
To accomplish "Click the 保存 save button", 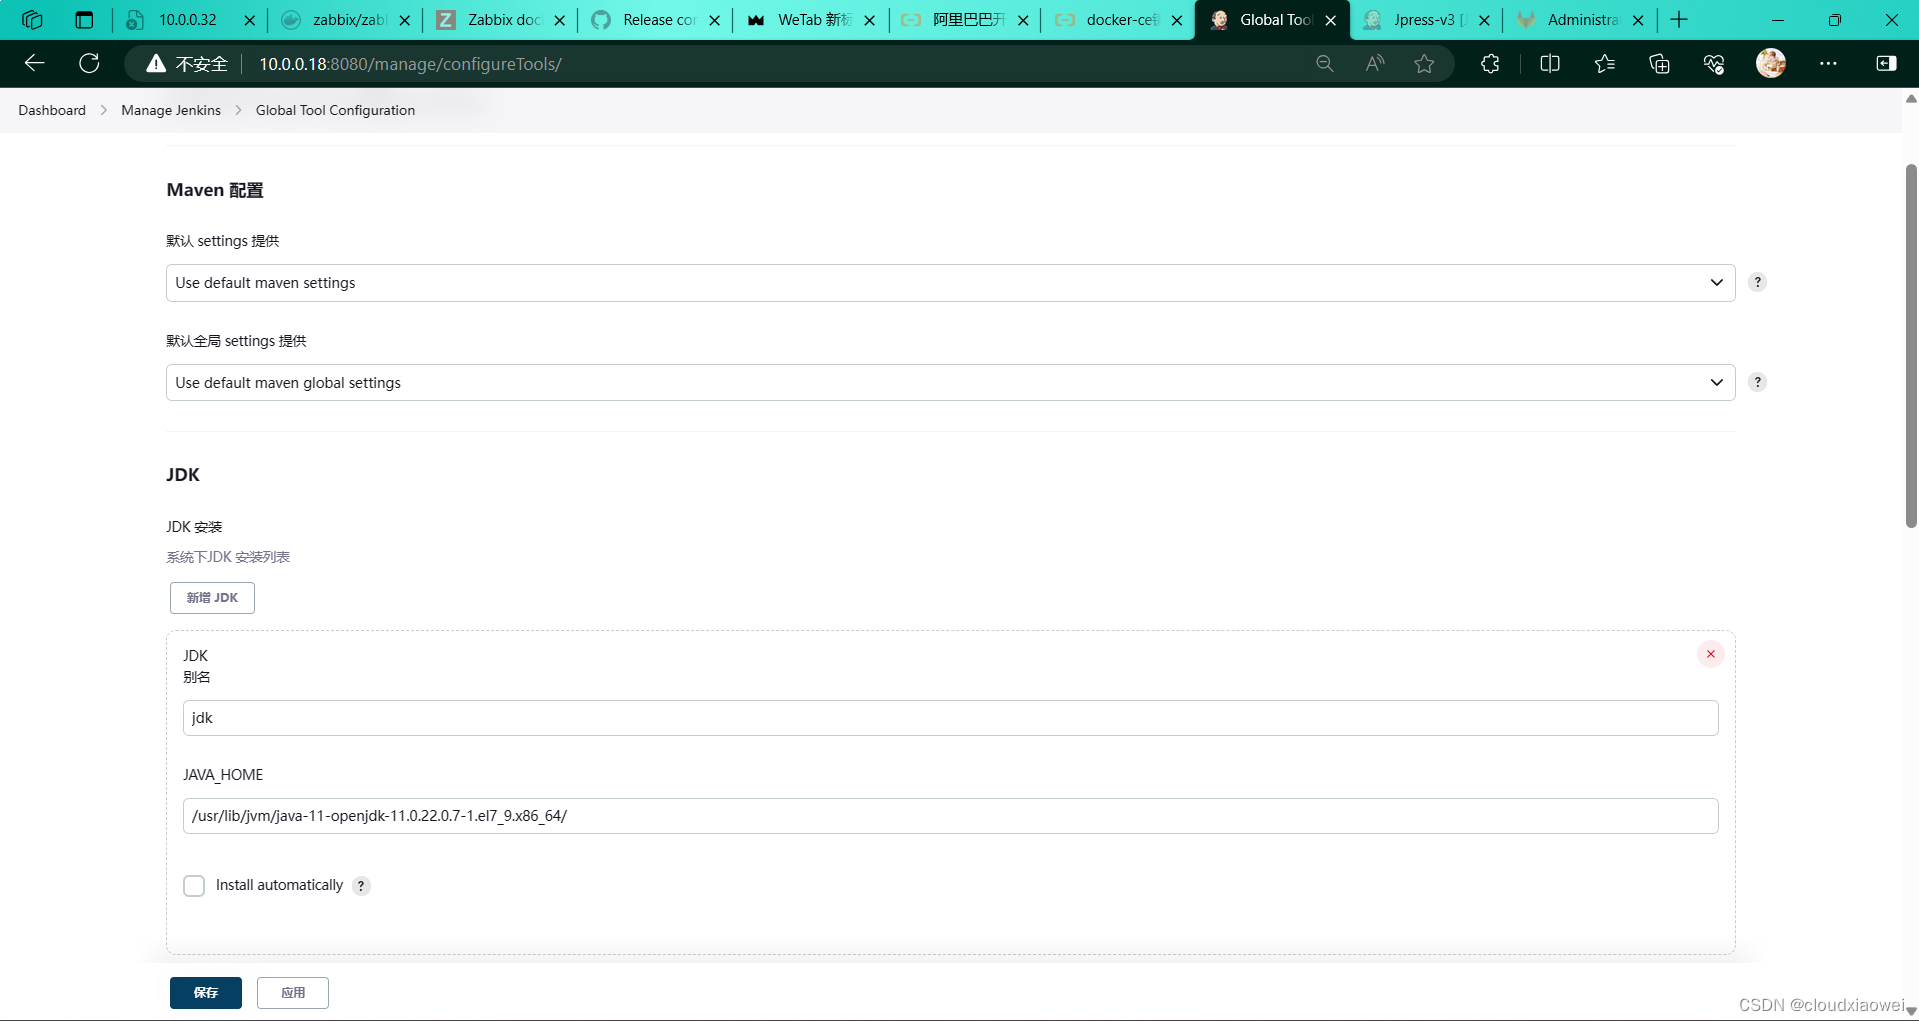I will [x=206, y=993].
